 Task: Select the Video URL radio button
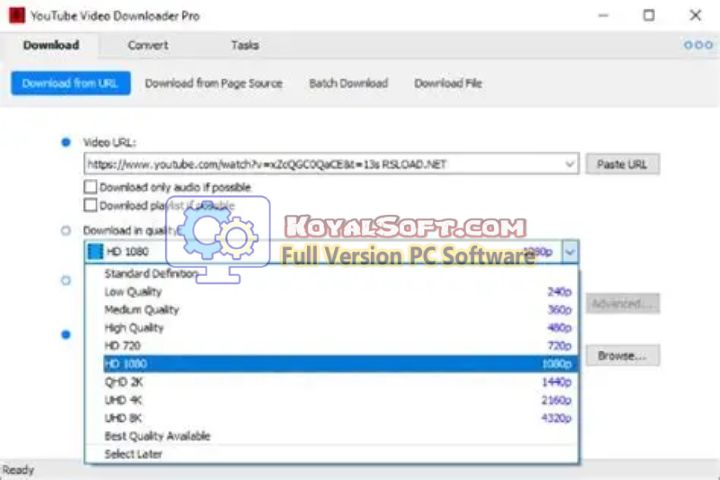pos(66,142)
